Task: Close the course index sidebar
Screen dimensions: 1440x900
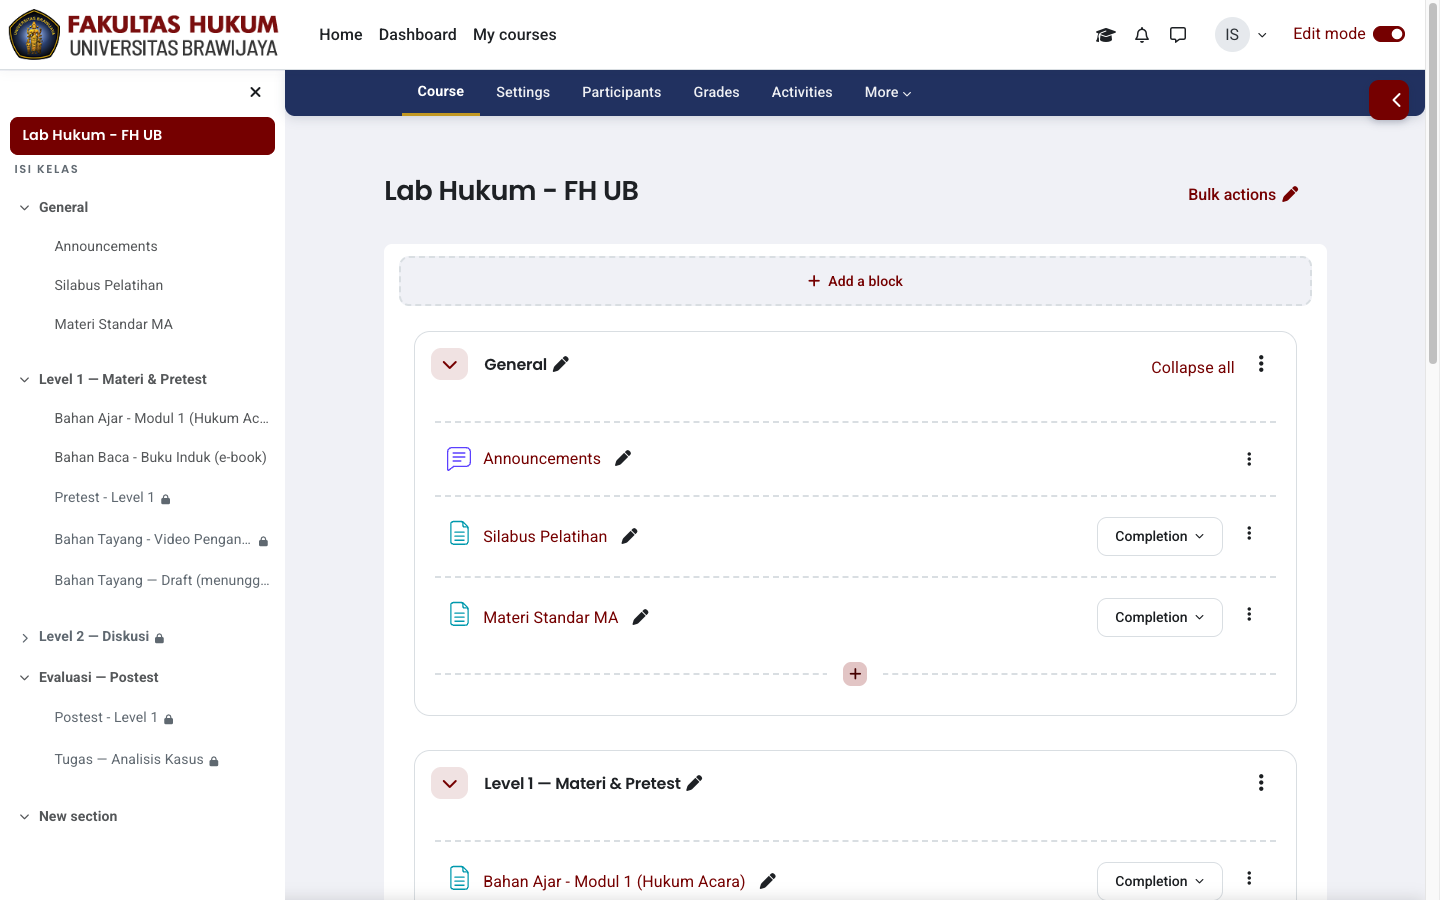Action: [x=255, y=92]
